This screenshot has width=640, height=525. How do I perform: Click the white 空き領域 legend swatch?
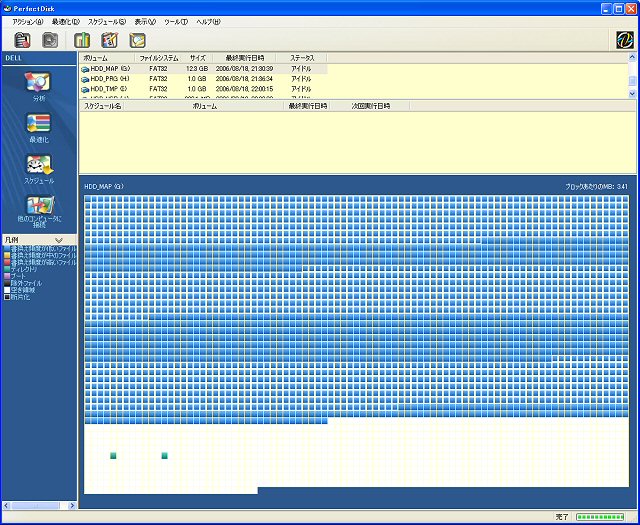pyautogui.click(x=7, y=290)
